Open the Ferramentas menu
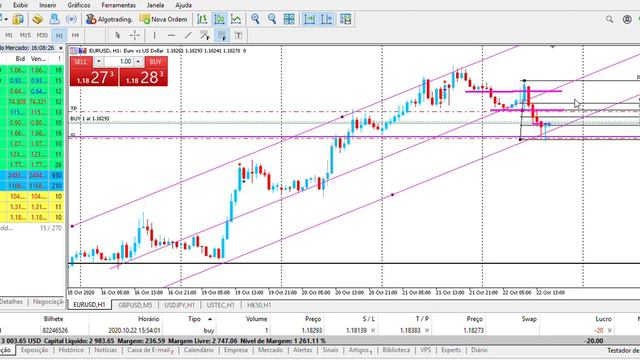Screen dimensions: 640x360 [x=118, y=5]
